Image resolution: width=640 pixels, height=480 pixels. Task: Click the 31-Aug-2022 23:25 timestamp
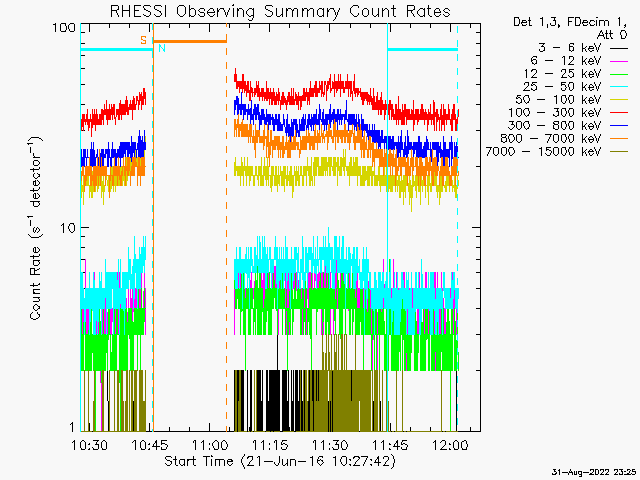(x=594, y=473)
